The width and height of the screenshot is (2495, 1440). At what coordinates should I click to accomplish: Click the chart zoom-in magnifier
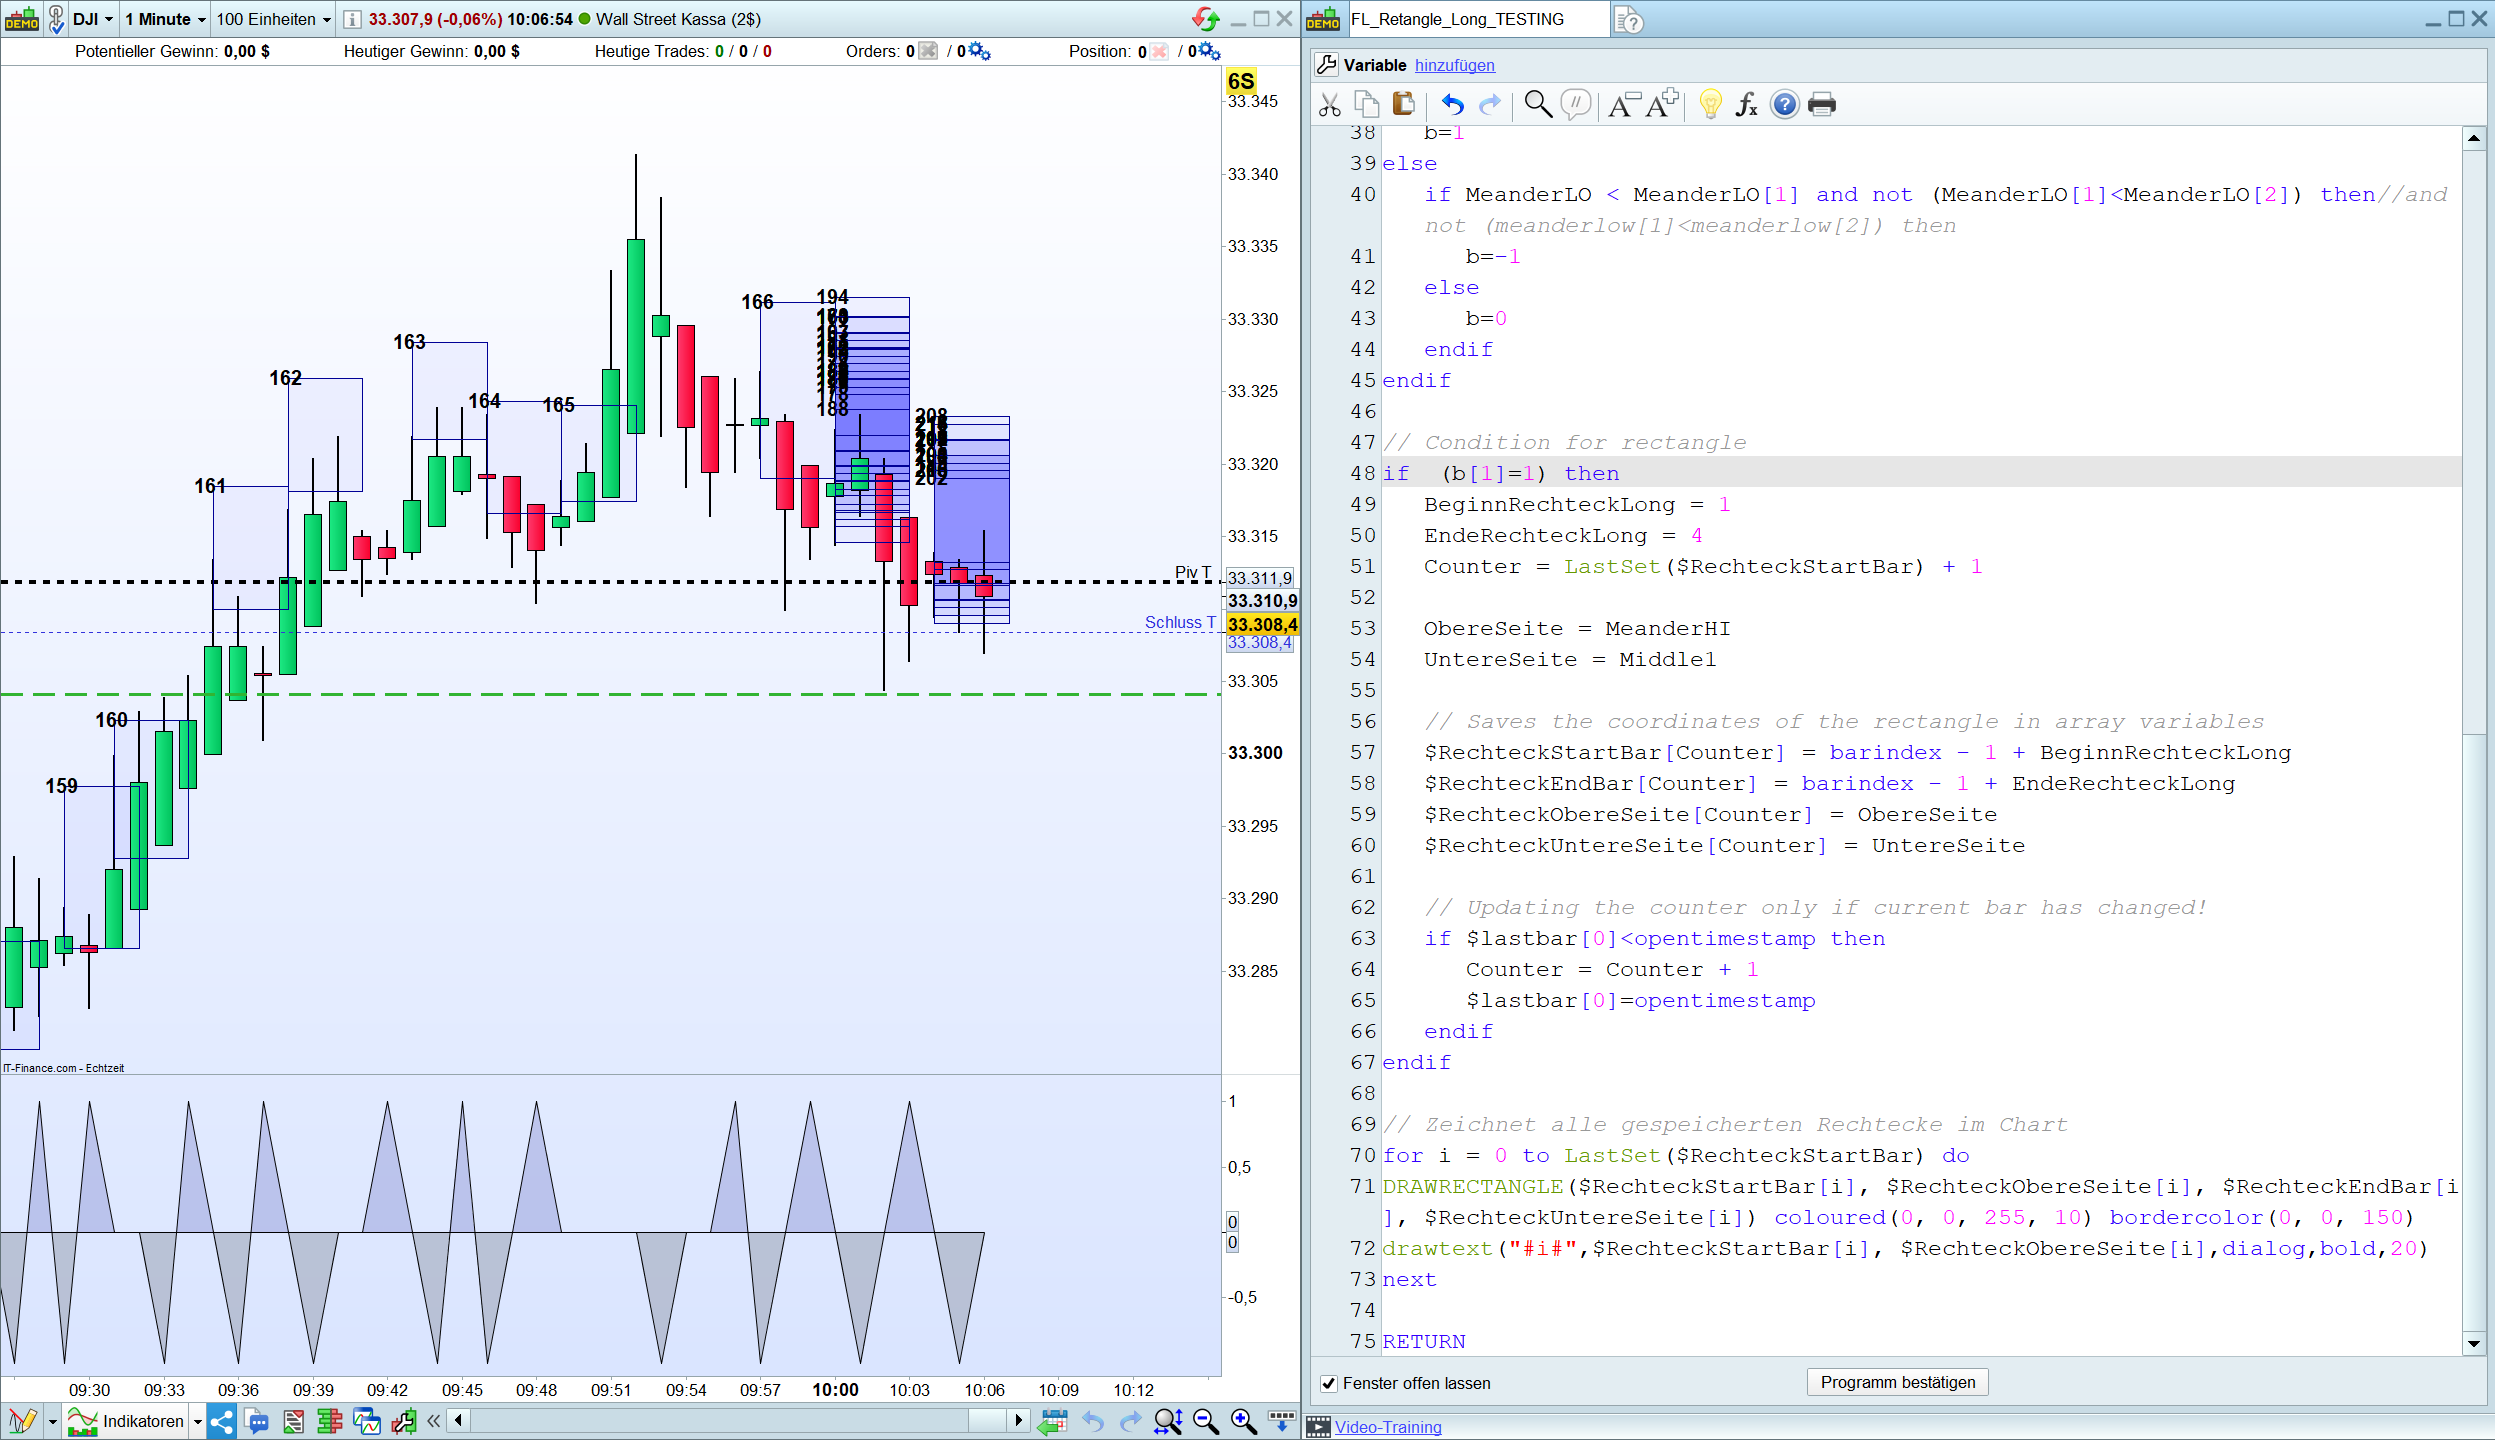[1243, 1421]
